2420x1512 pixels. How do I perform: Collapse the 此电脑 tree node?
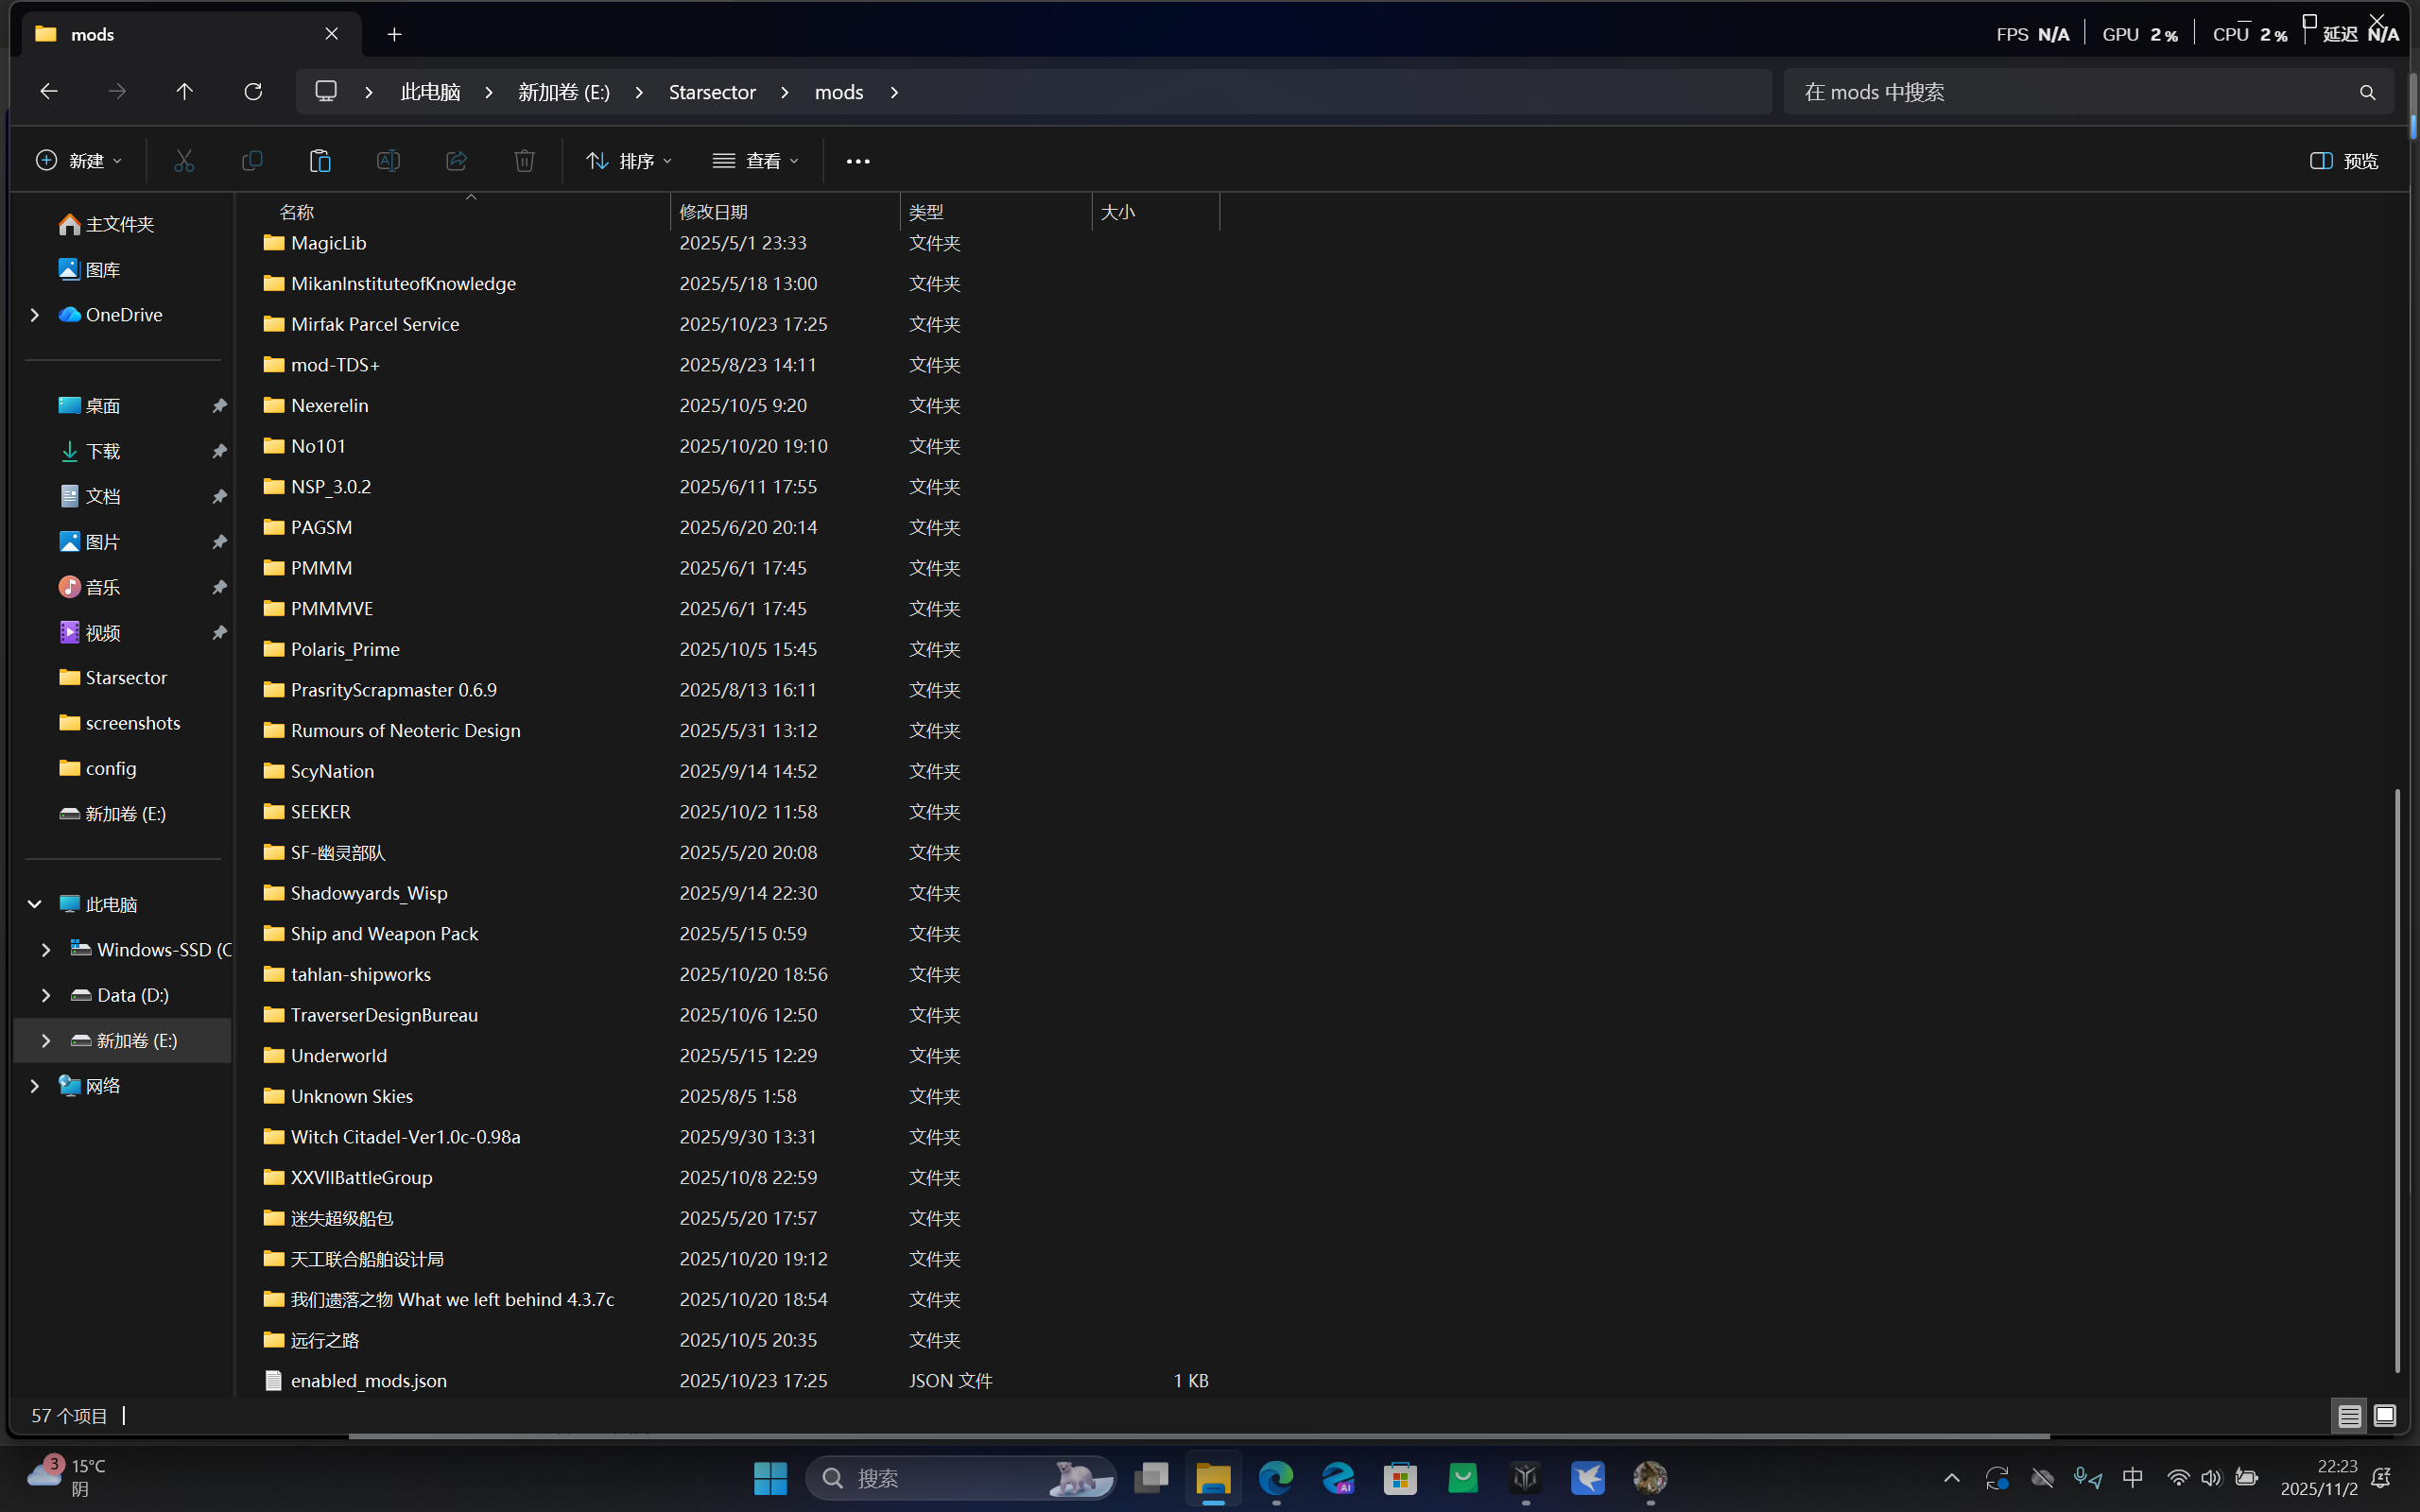tap(35, 904)
